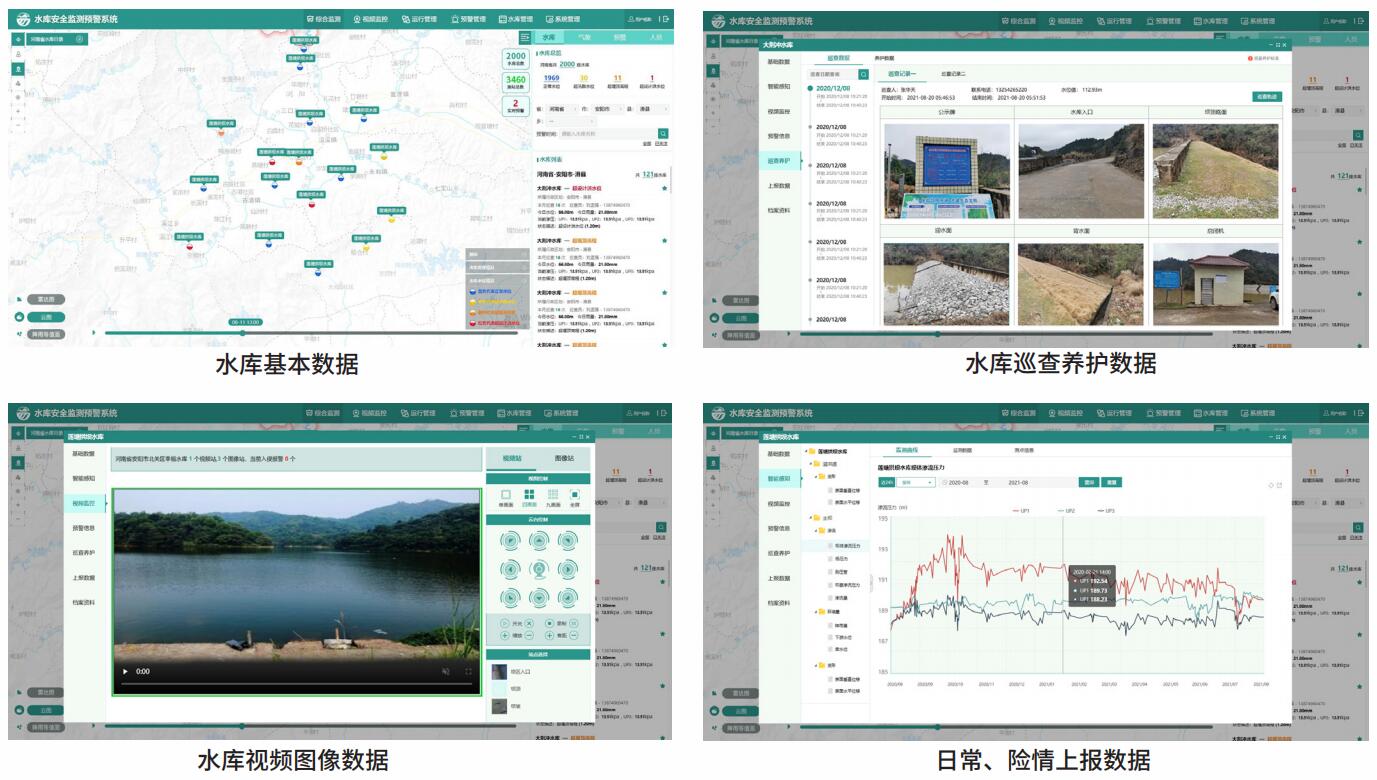Click PTZ up-left diagonal control

tap(510, 540)
